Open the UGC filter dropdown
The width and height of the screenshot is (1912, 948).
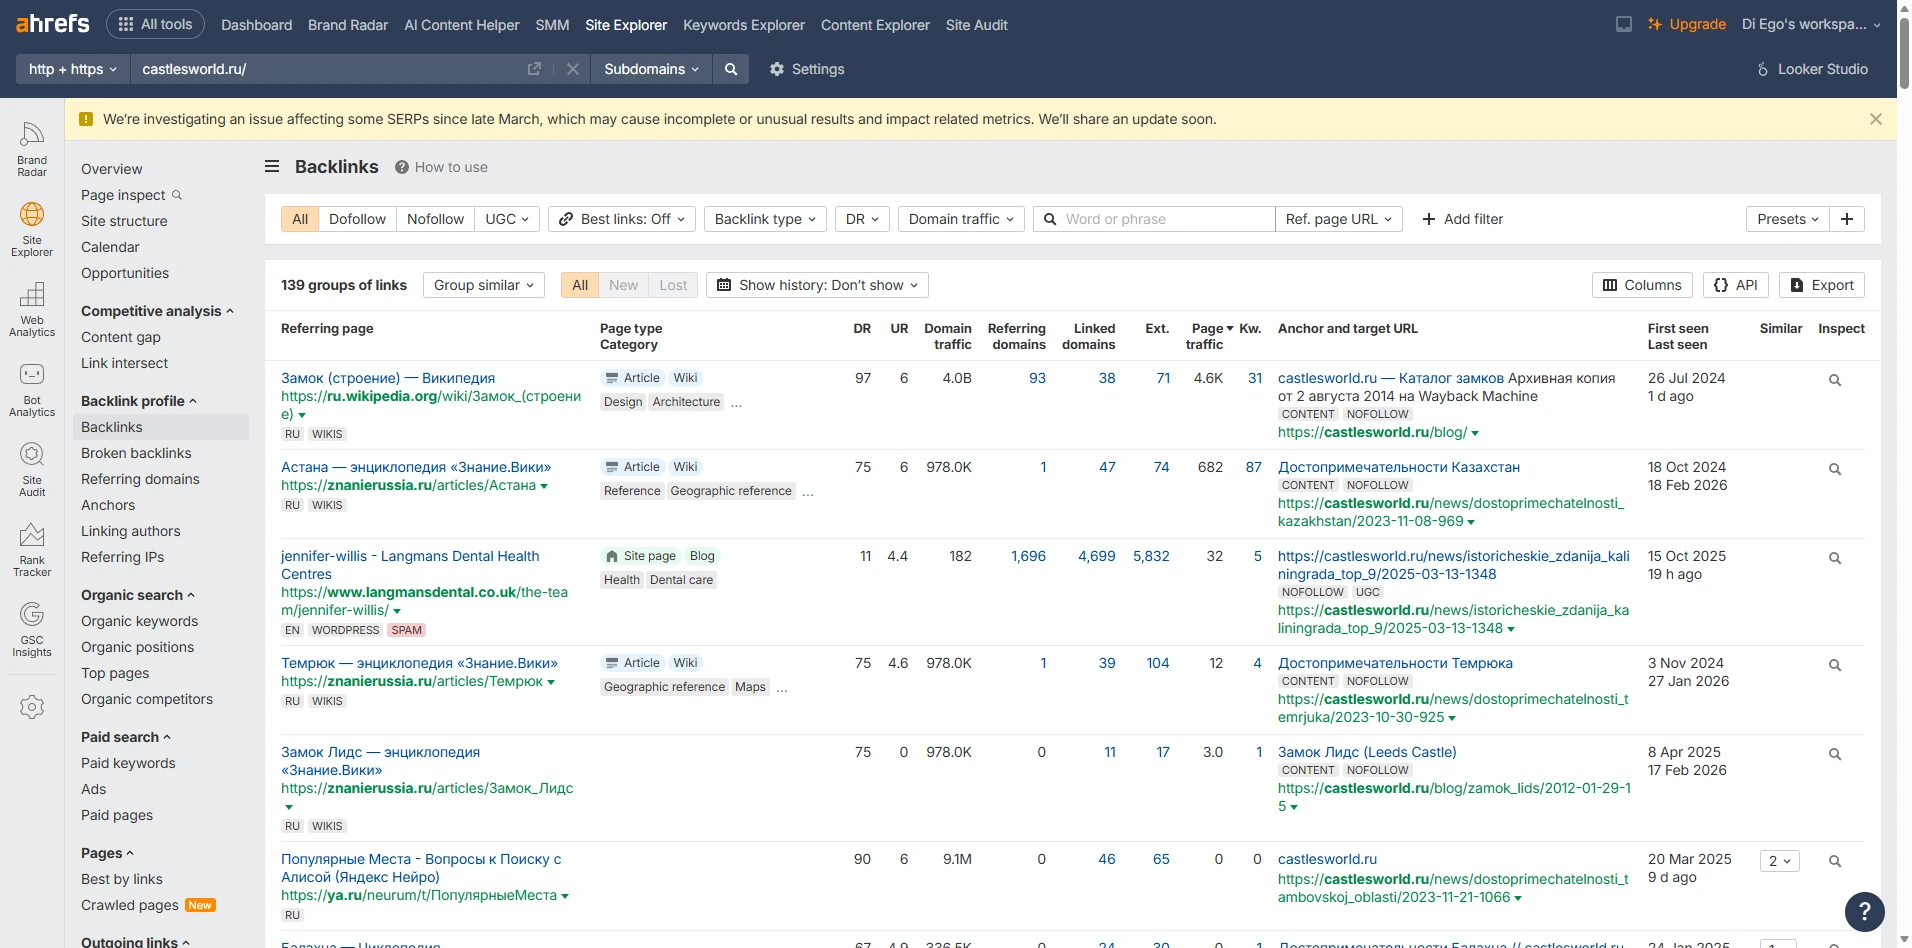[507, 219]
